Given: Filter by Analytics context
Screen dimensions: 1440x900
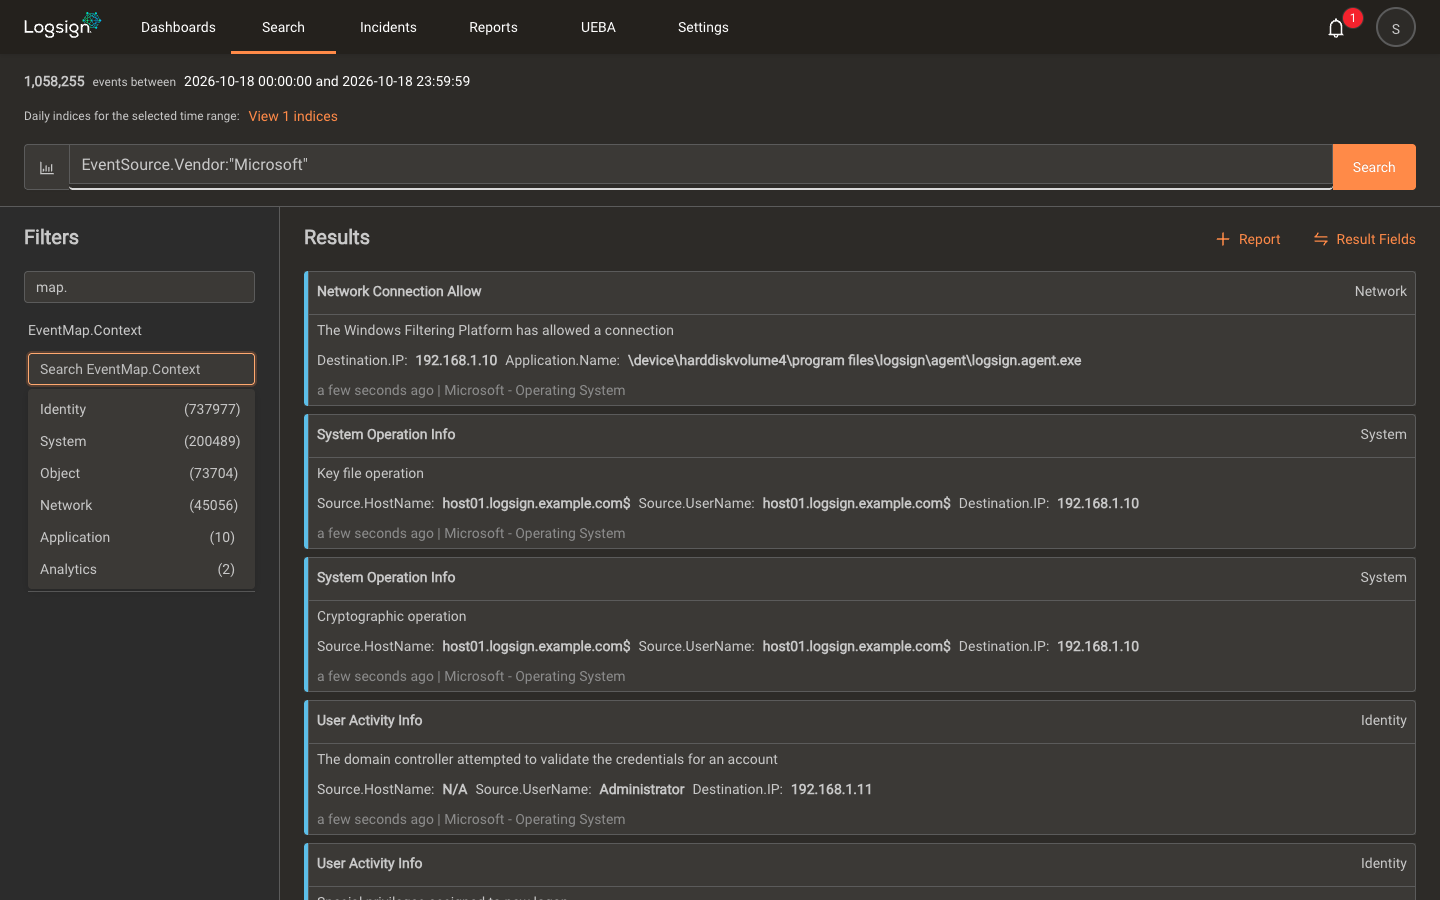Looking at the screenshot, I should pos(141,569).
